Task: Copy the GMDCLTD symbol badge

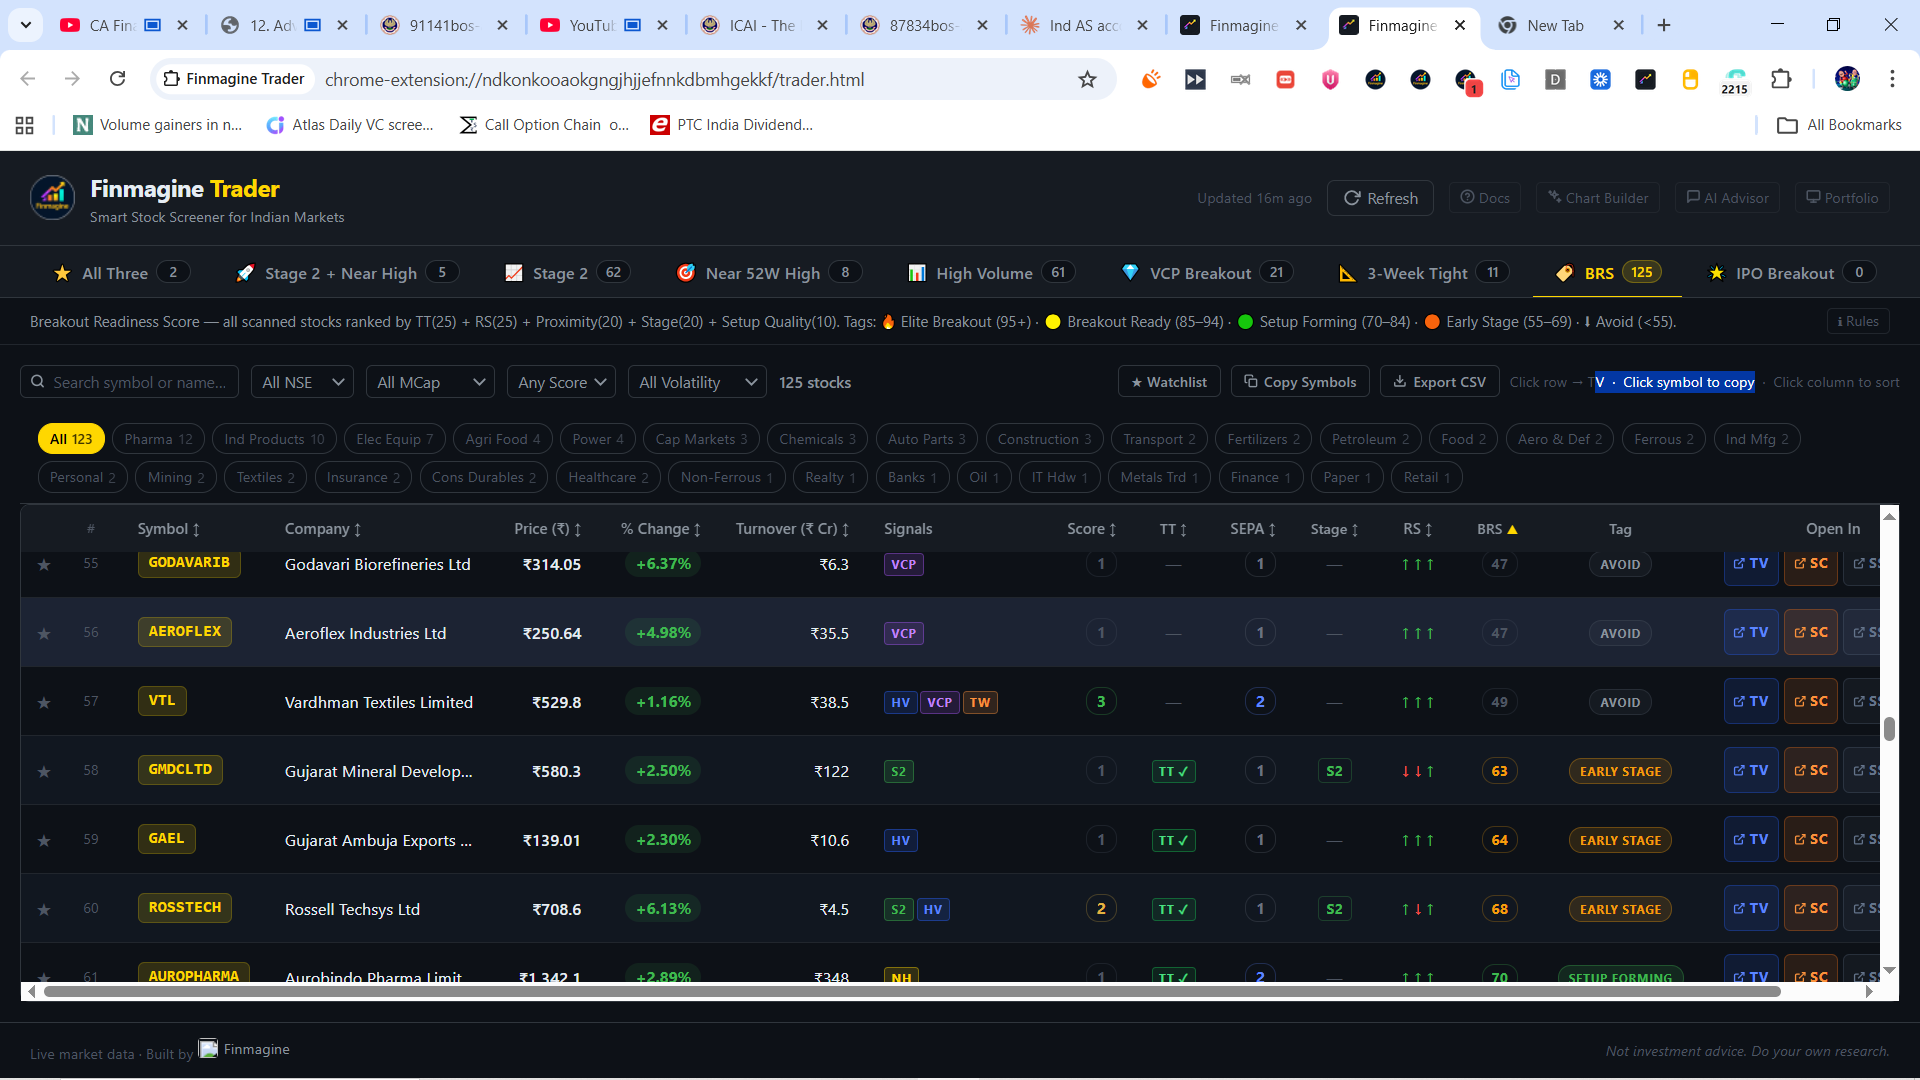Action: click(x=180, y=770)
